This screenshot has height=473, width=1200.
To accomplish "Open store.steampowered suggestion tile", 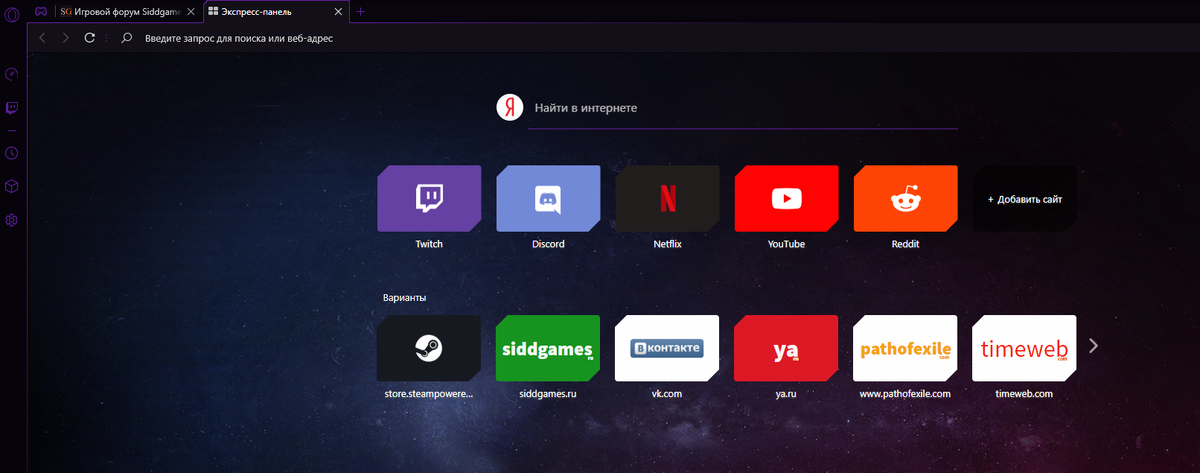I will click(x=429, y=347).
